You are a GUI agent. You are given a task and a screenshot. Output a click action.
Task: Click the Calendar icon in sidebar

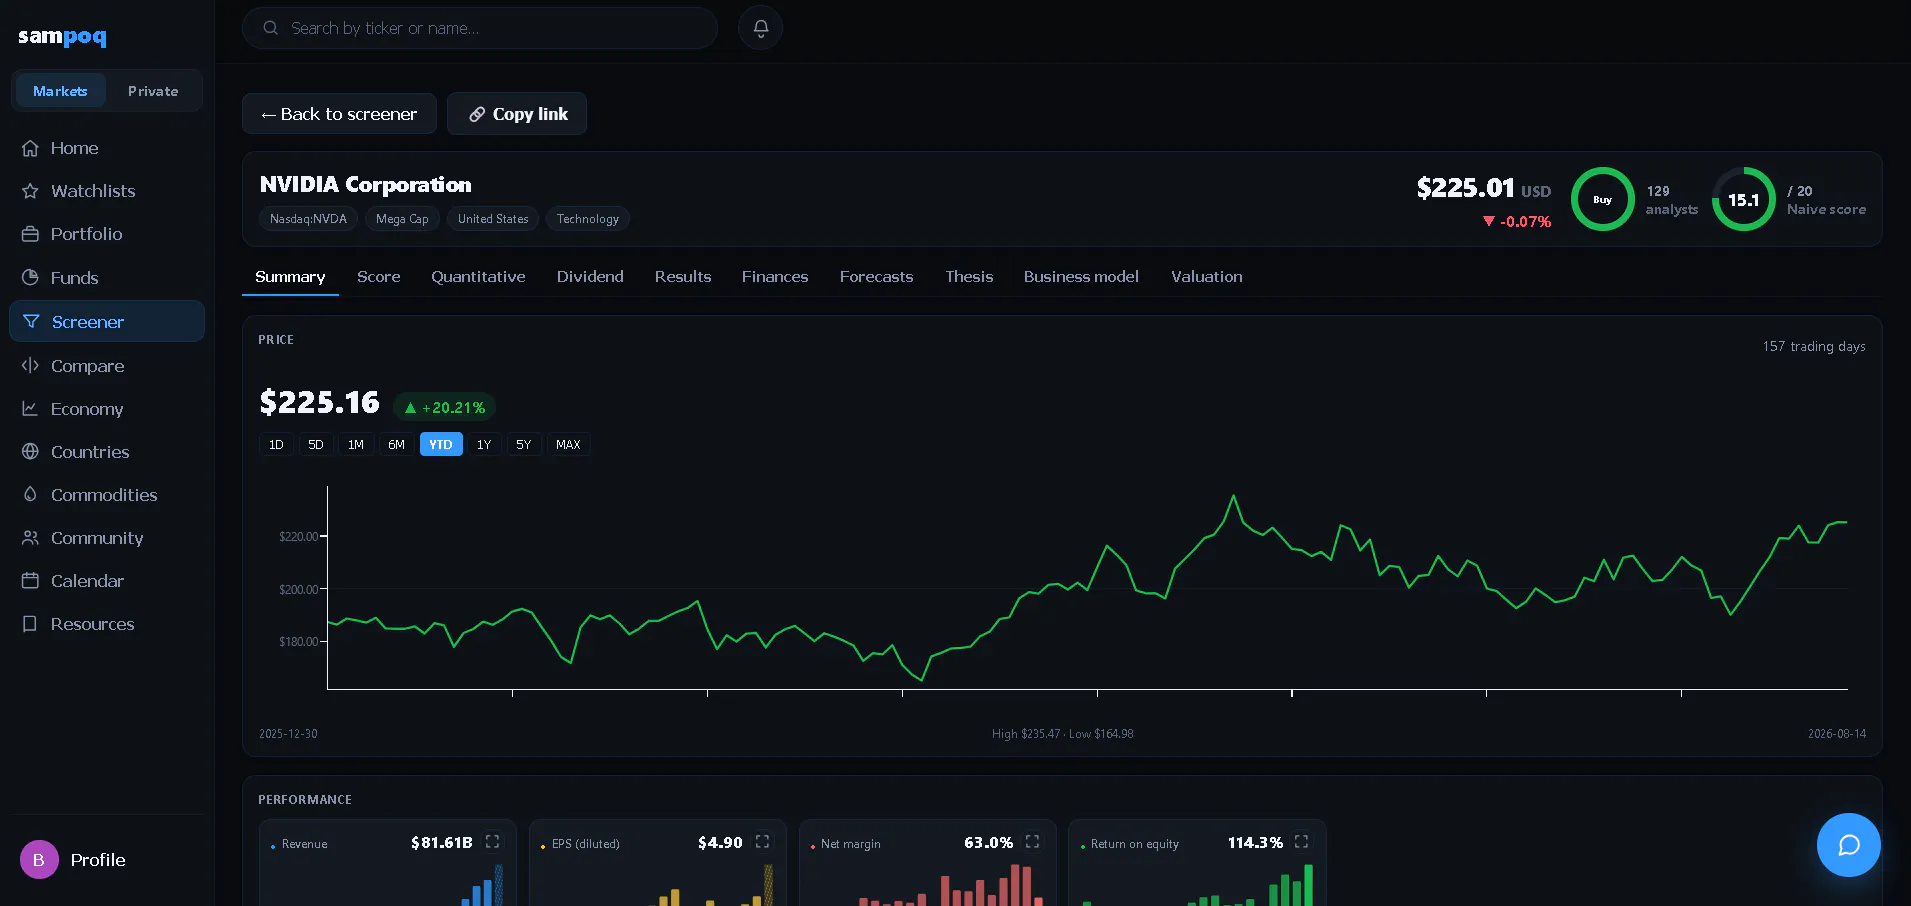tap(31, 581)
